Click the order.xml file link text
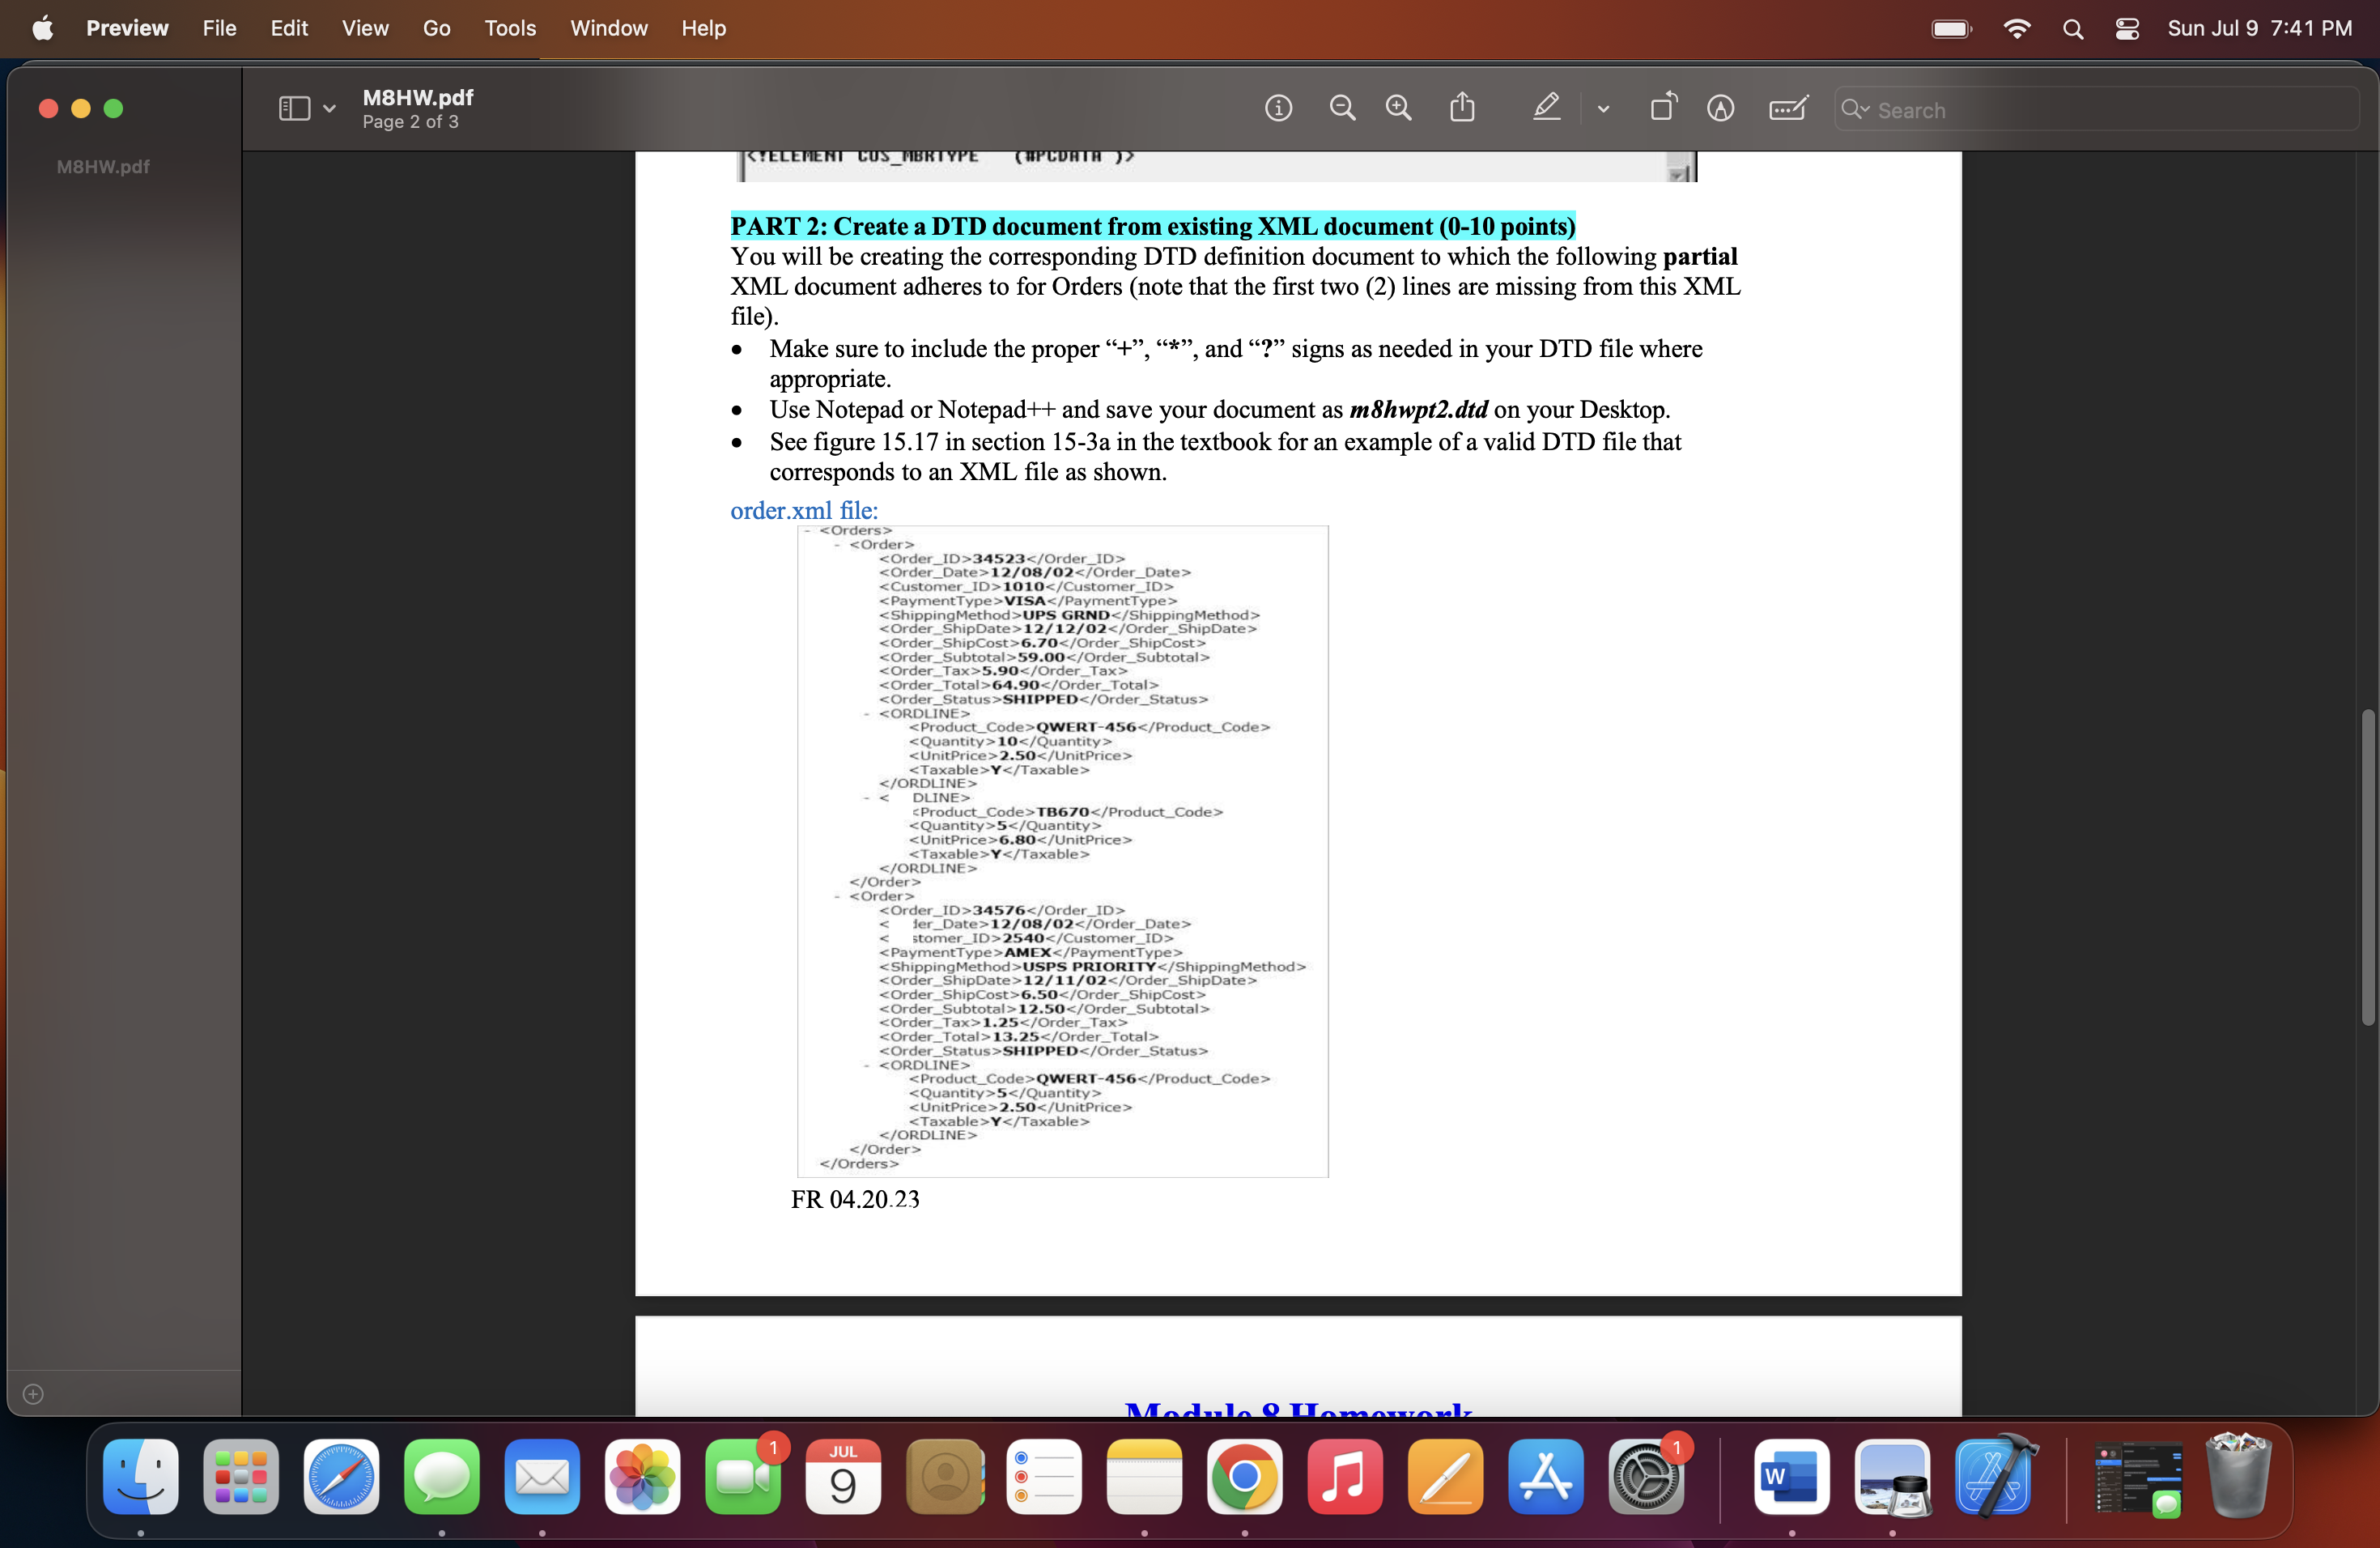2380x1548 pixels. point(803,510)
